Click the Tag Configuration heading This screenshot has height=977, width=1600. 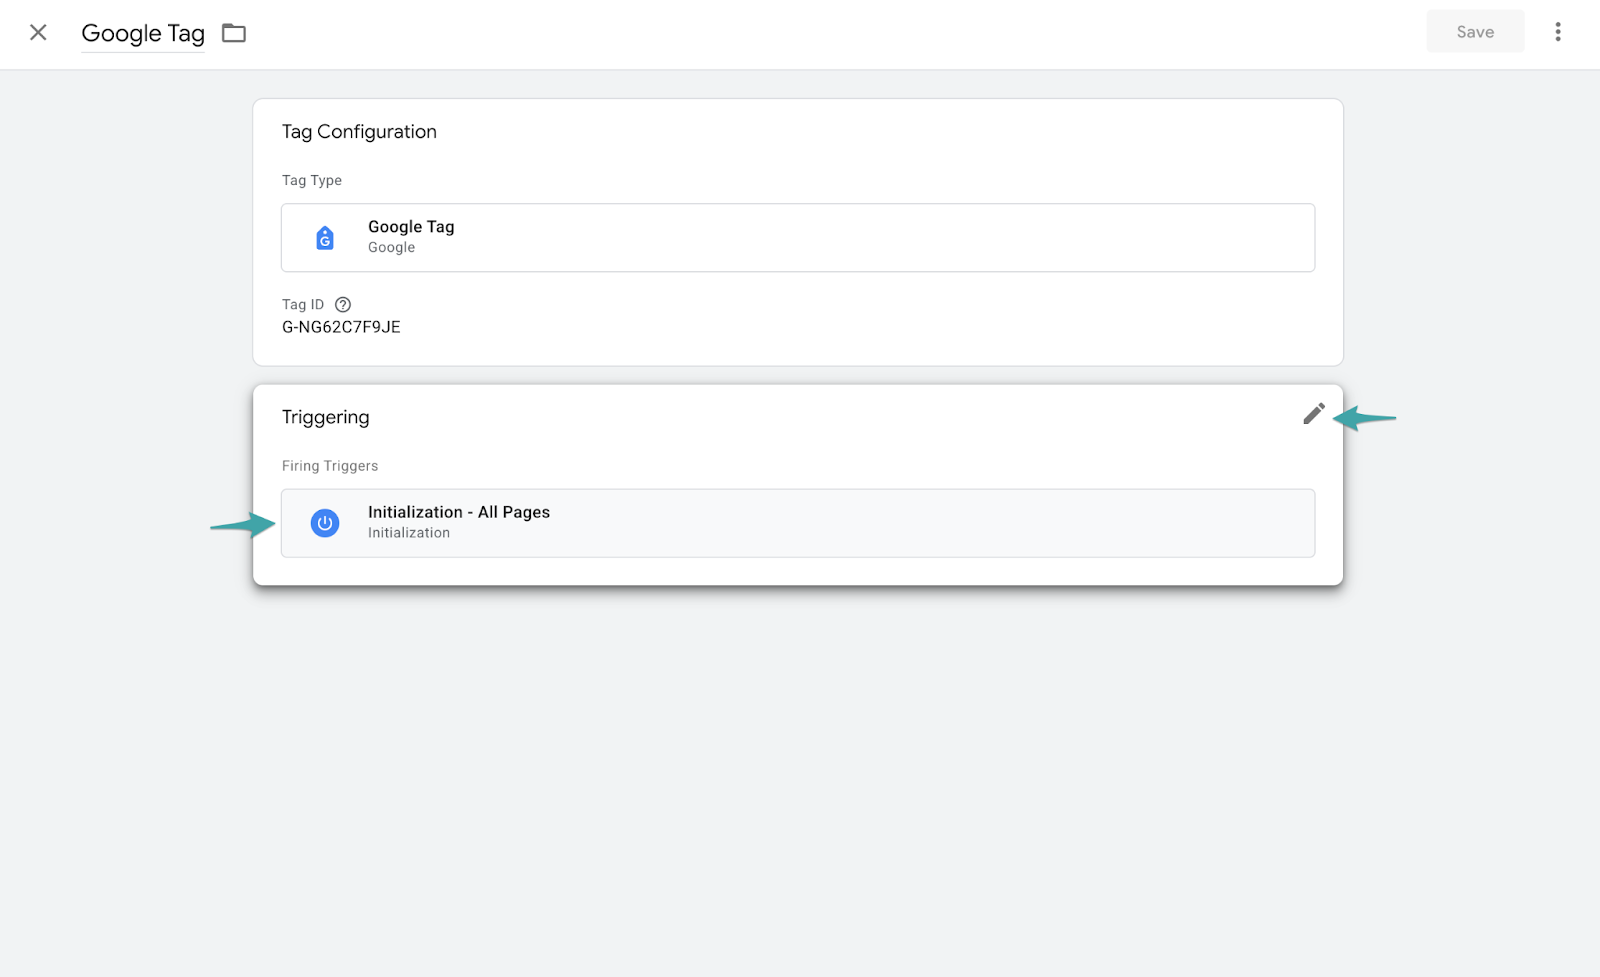pyautogui.click(x=359, y=132)
